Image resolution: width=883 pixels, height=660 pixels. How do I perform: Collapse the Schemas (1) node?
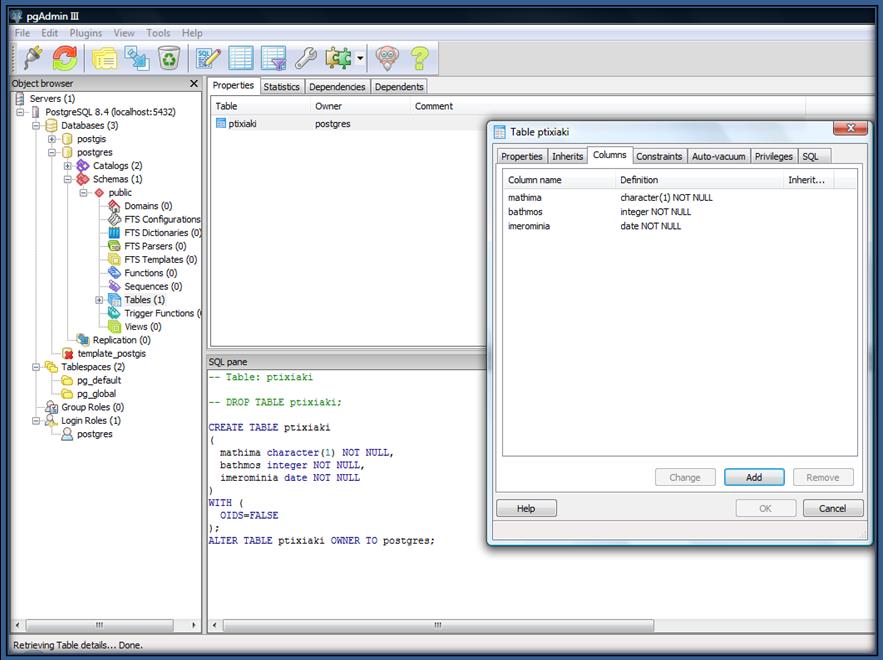pyautogui.click(x=68, y=179)
